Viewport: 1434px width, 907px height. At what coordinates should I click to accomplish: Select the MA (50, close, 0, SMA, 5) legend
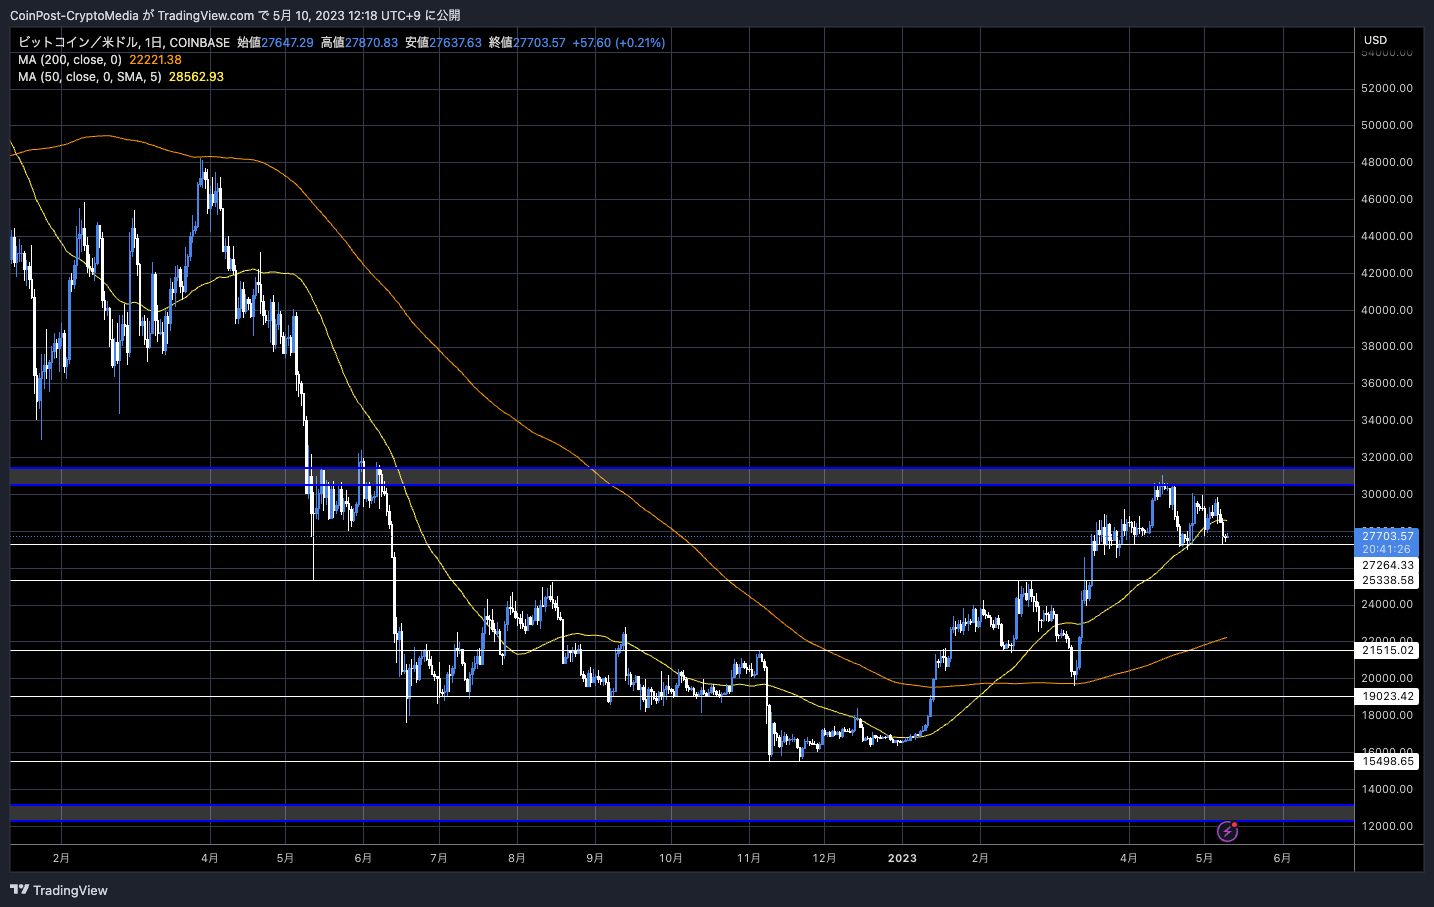pyautogui.click(x=90, y=77)
